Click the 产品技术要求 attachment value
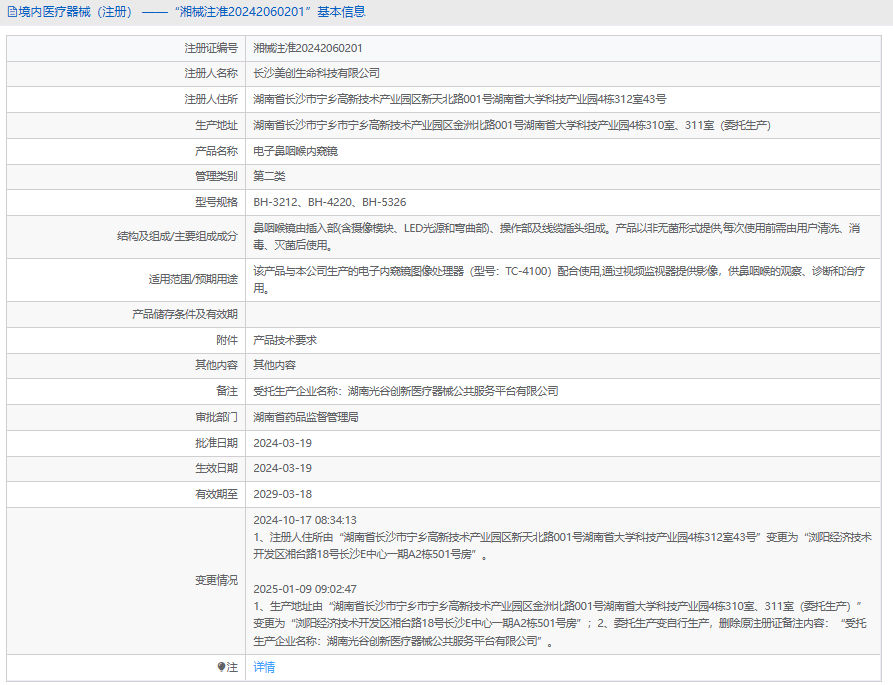Screen dimensions: 893x685 point(285,340)
